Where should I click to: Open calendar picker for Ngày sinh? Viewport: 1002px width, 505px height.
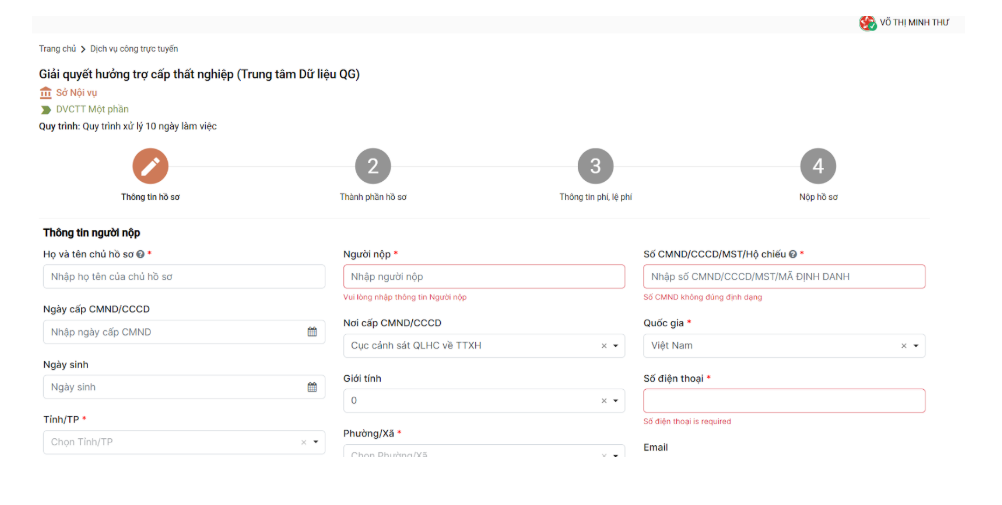[312, 387]
